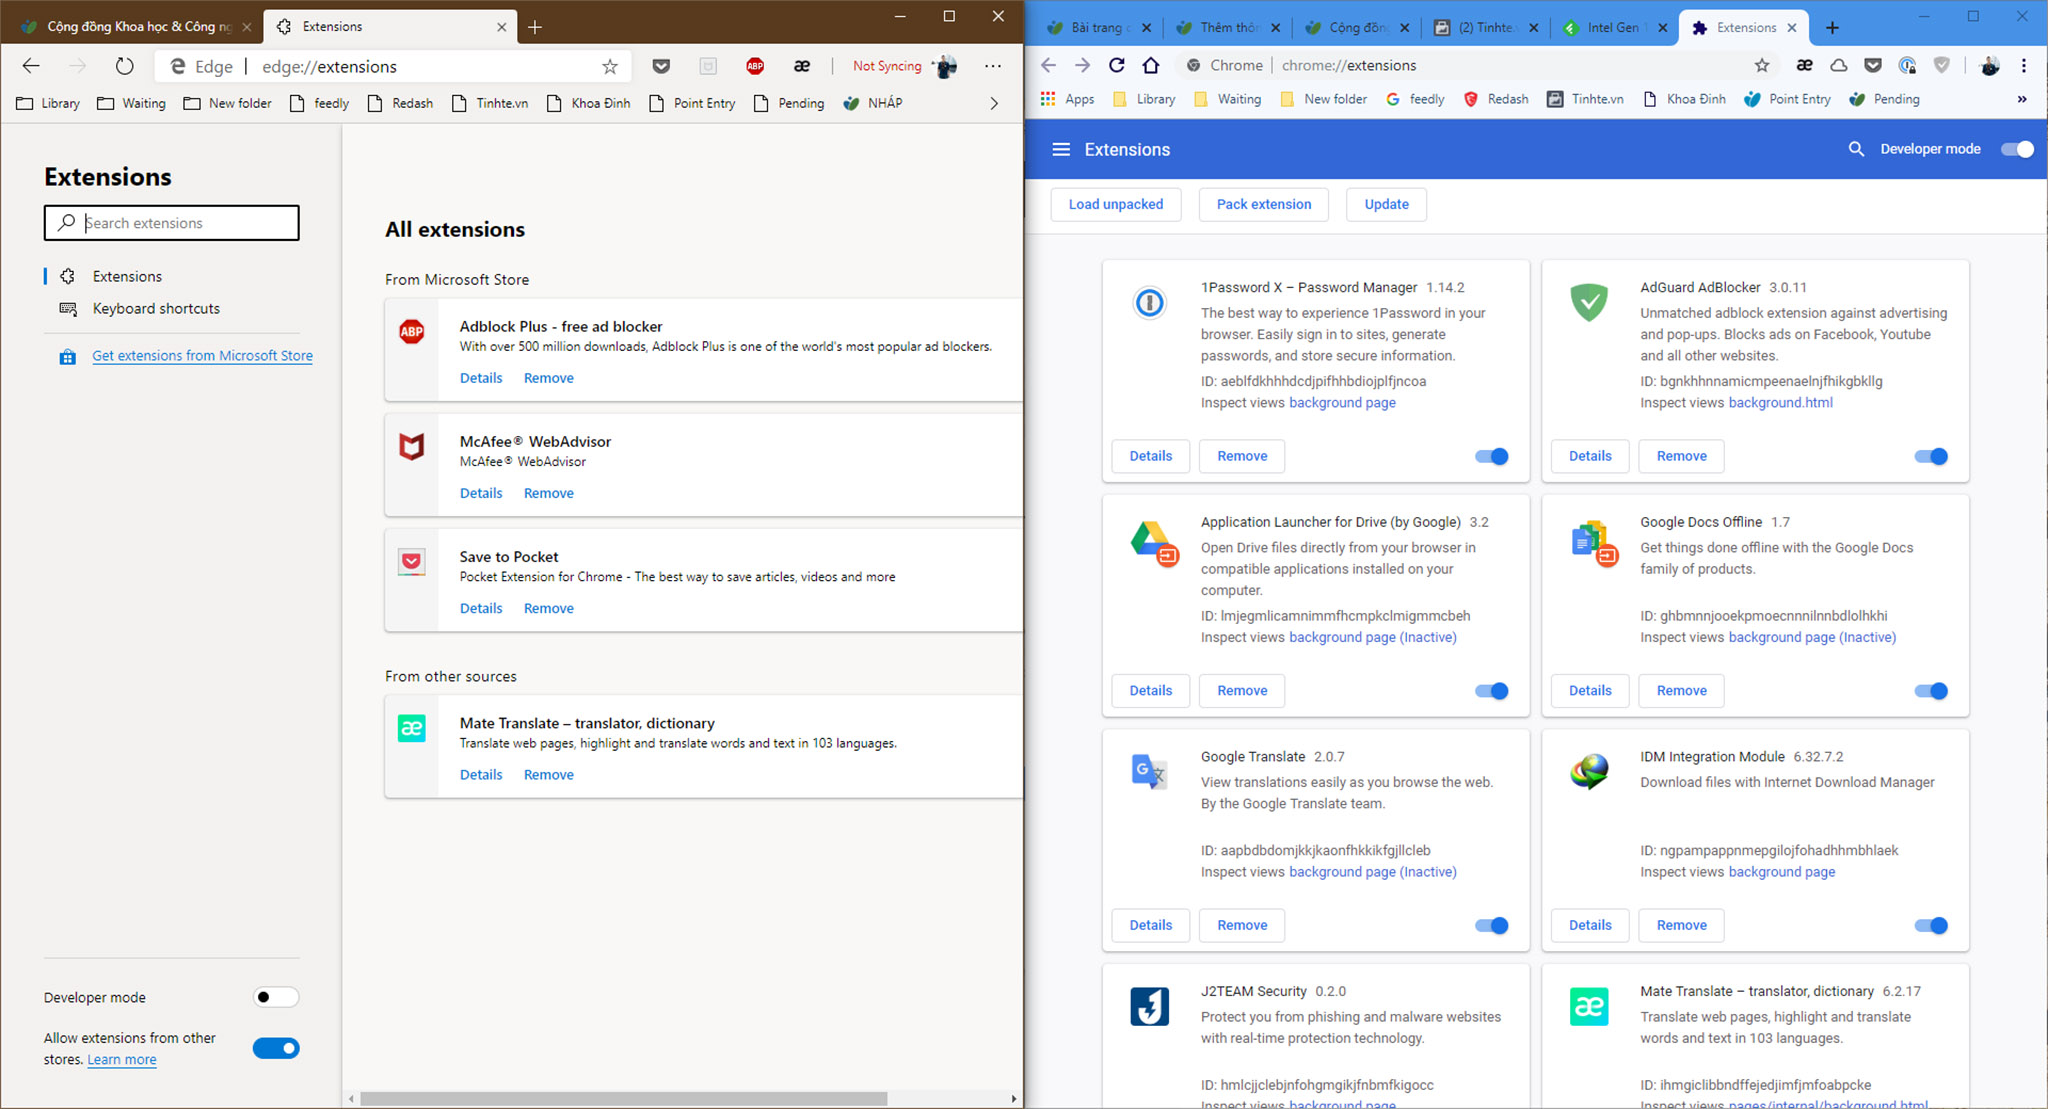
Task: Disable 1Password X extension toggle
Action: (x=1492, y=456)
